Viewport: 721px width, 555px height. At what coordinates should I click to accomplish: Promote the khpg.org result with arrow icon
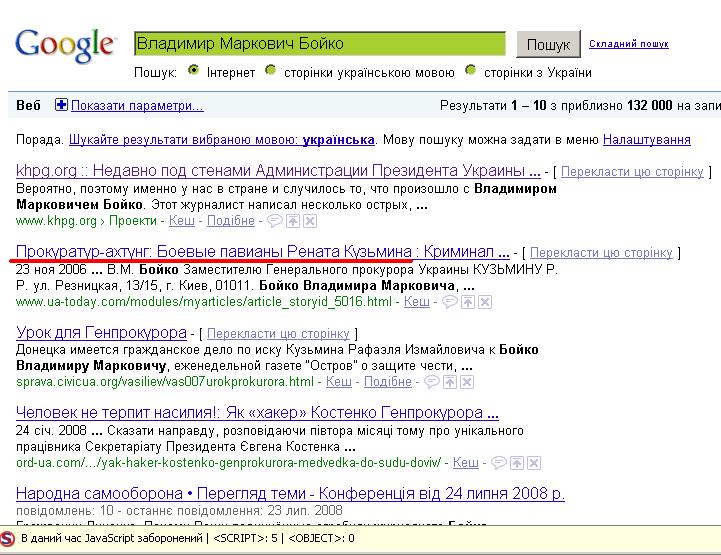tap(292, 221)
